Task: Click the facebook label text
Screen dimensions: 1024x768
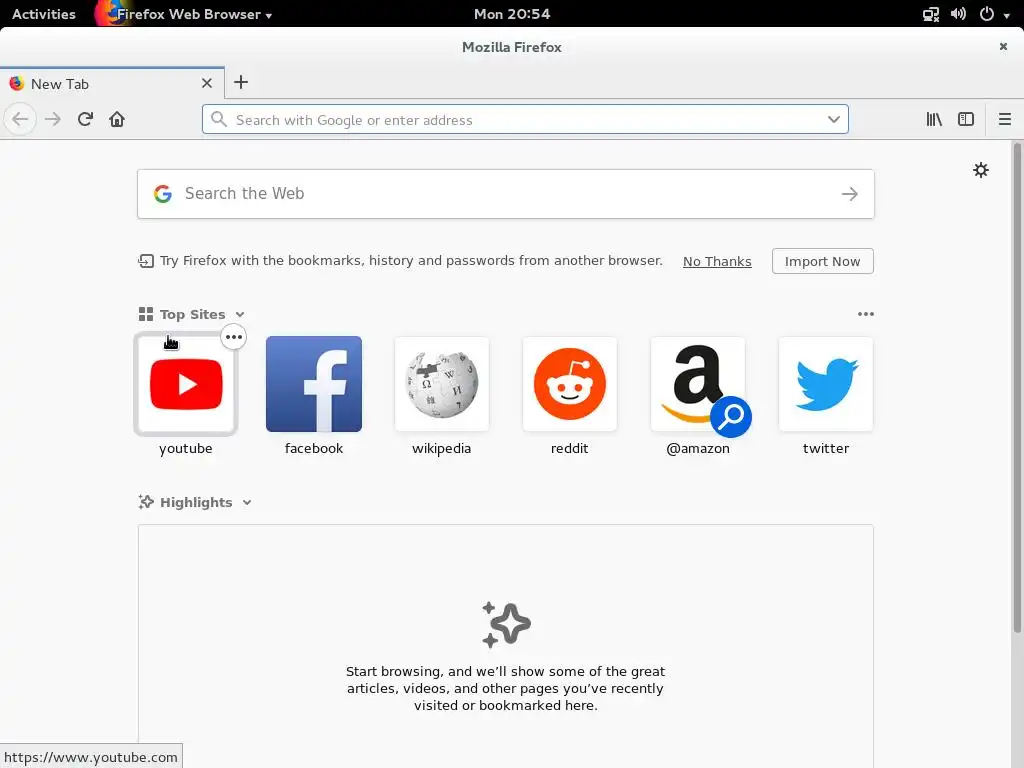Action: coord(313,449)
